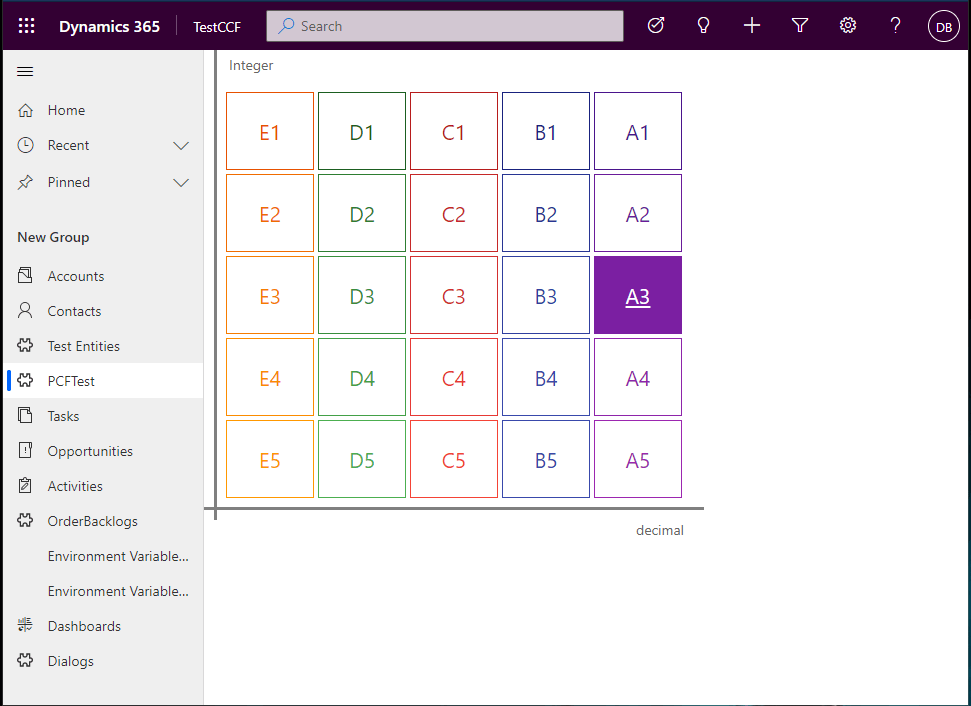971x706 pixels.
Task: Go to Home in the sidebar
Action: tap(66, 110)
